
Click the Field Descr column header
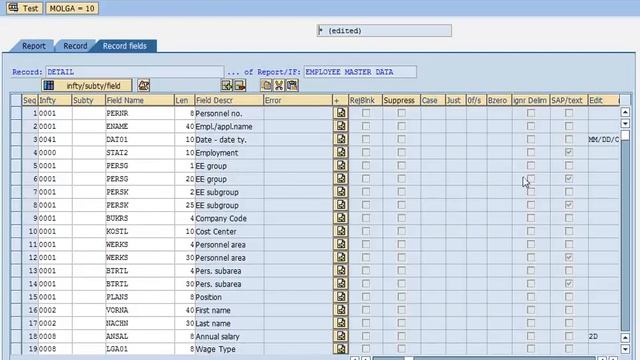[x=229, y=100]
